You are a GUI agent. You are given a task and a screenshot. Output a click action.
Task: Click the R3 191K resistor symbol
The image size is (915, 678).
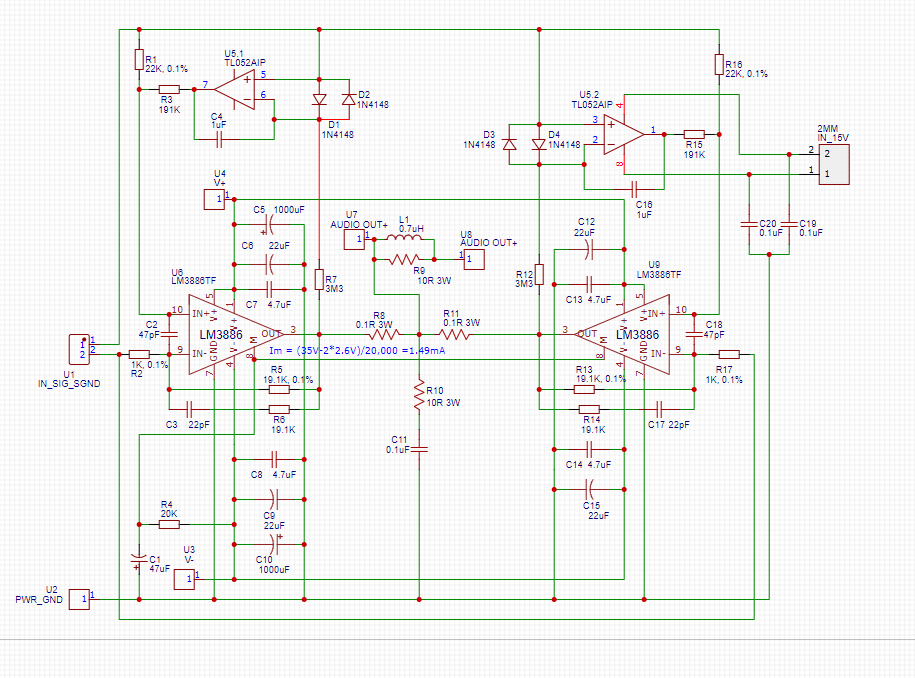(169, 89)
